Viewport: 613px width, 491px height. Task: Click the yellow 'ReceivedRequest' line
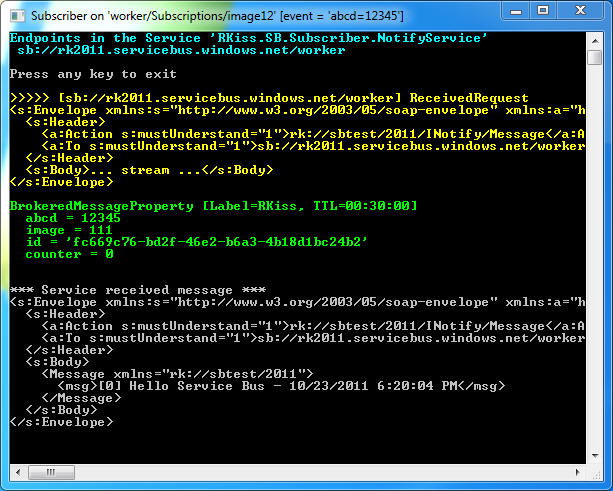pyautogui.click(x=269, y=98)
